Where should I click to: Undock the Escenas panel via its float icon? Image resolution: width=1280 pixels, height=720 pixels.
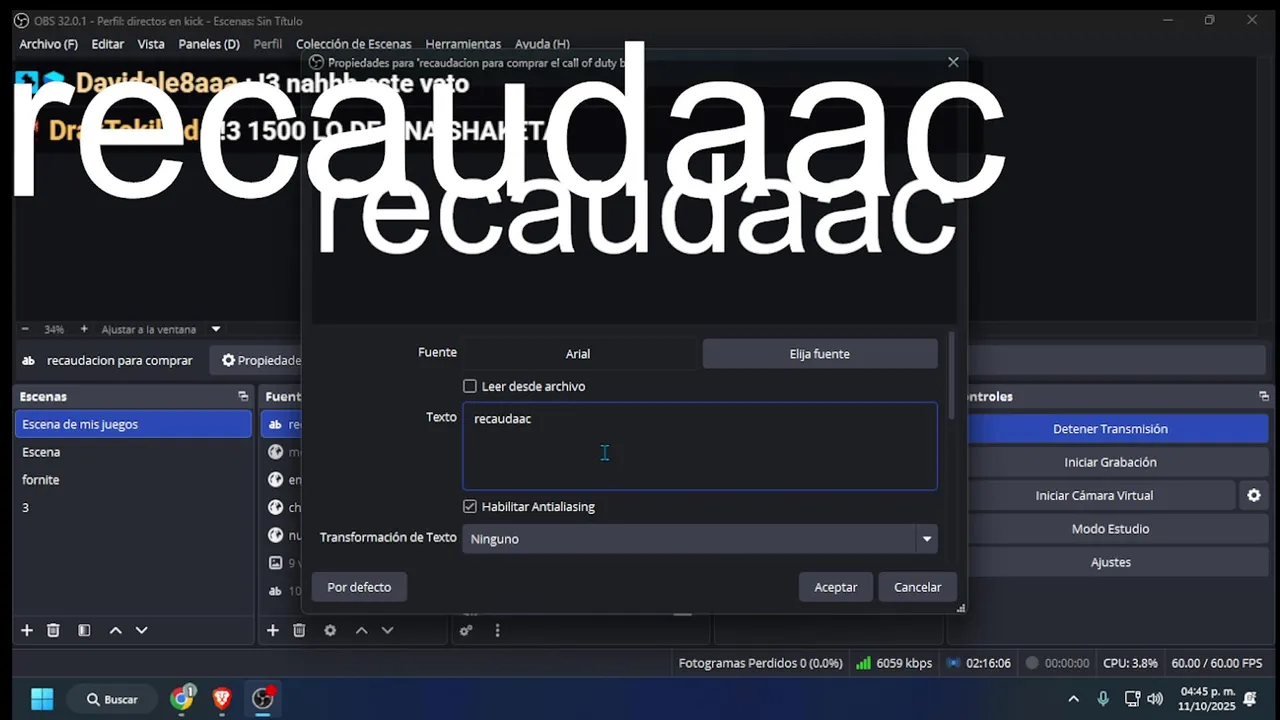(242, 396)
